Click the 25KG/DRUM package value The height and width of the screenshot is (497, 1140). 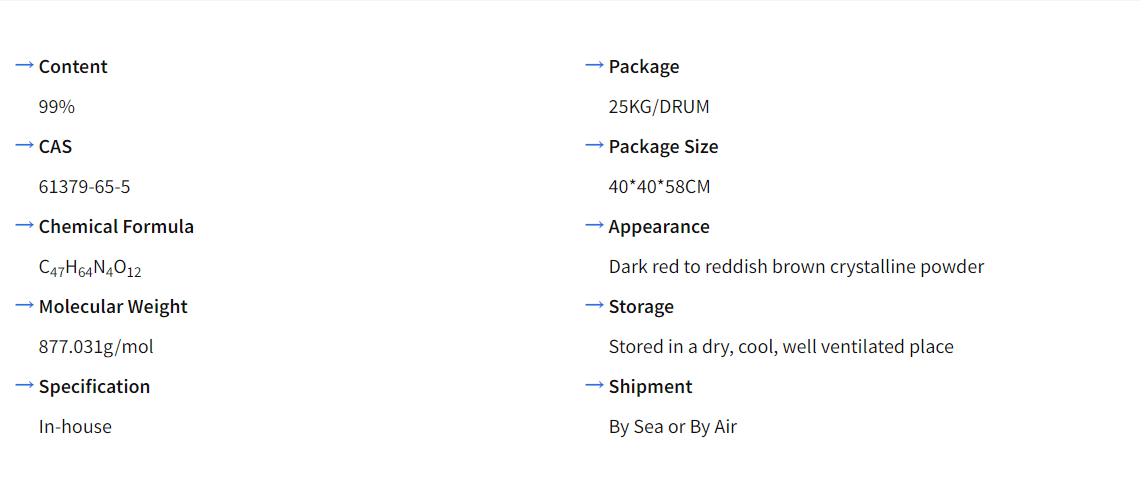point(659,107)
